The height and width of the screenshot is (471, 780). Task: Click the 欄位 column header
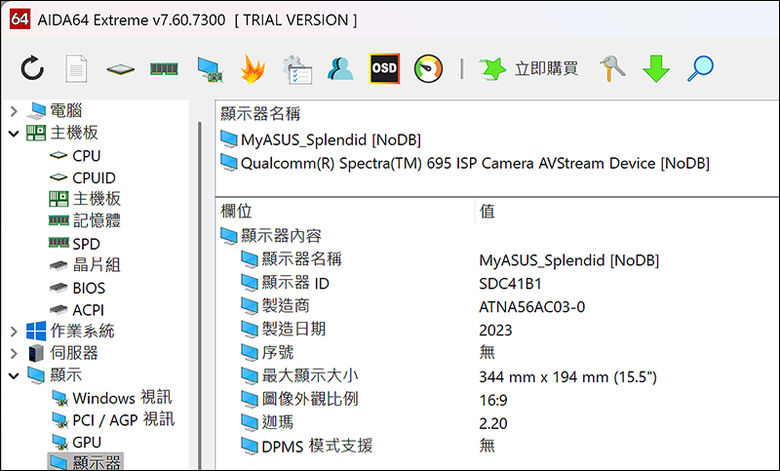[x=236, y=211]
